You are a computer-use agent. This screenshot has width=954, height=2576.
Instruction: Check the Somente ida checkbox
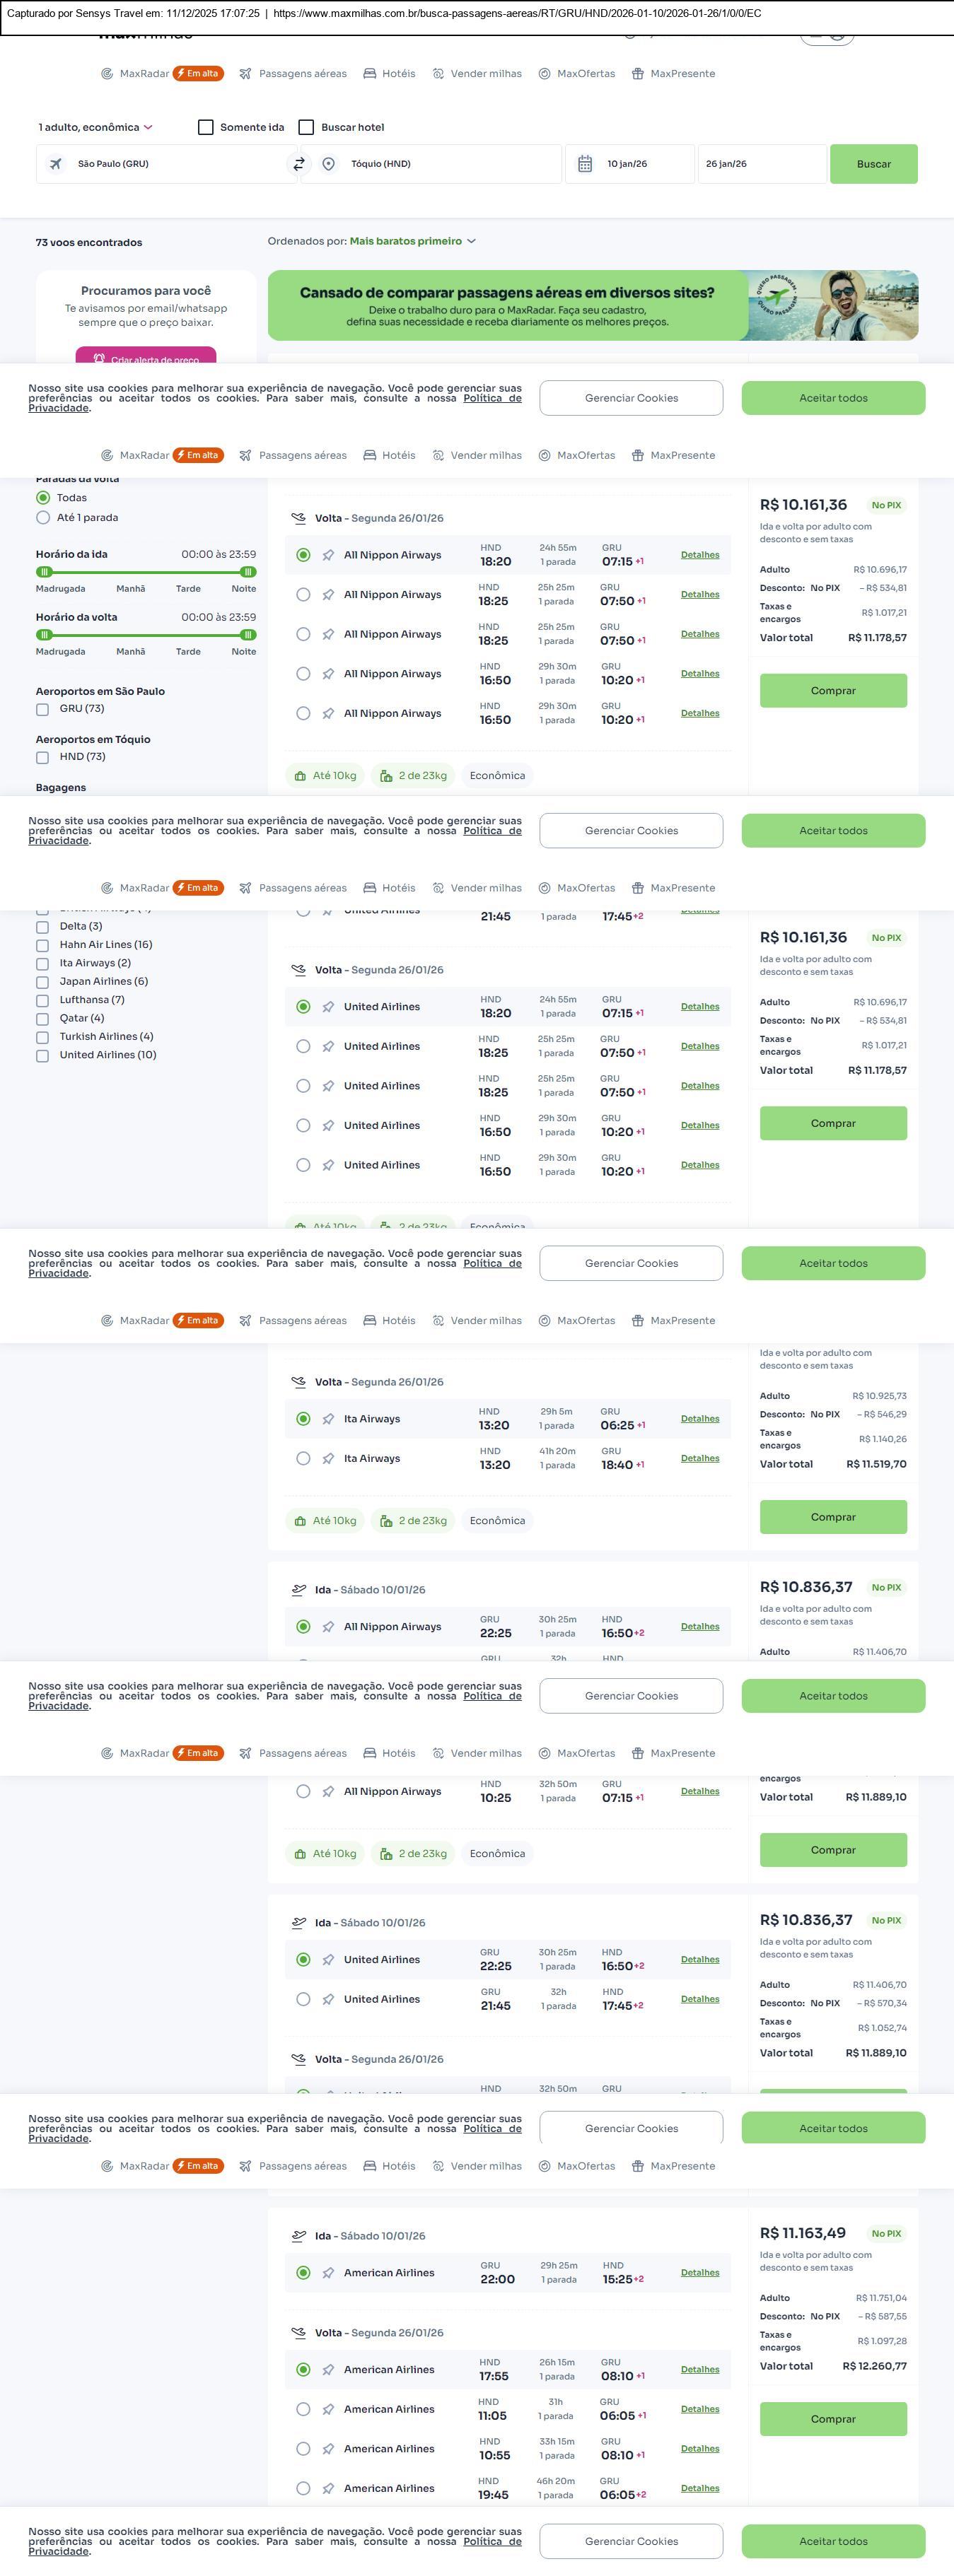(x=206, y=127)
